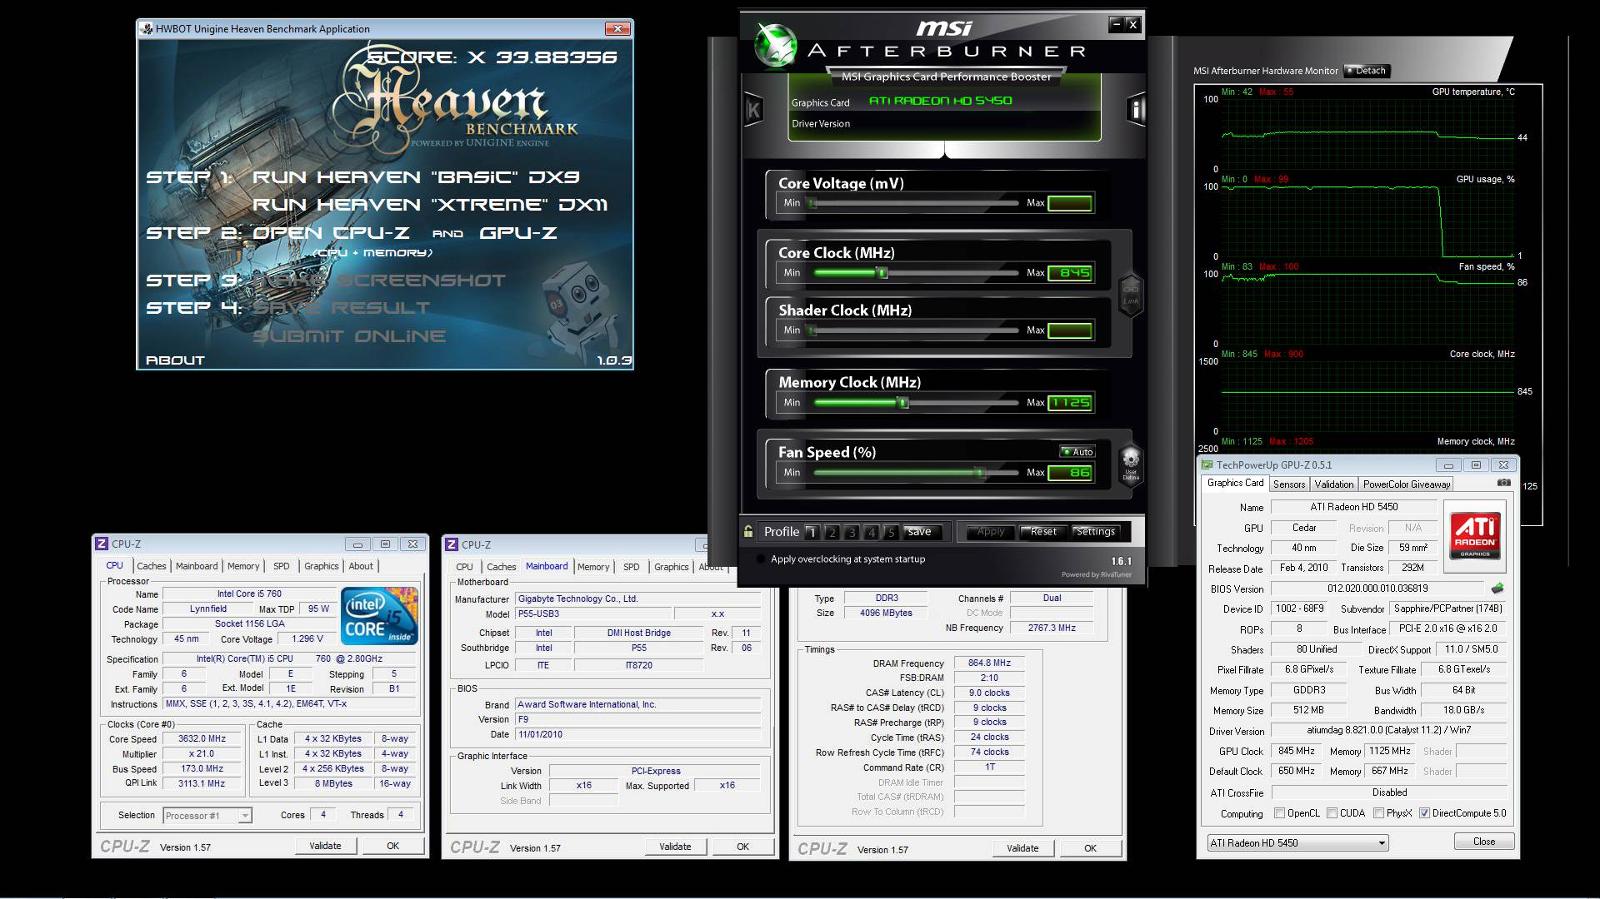Viewport: 1600px width, 899px height.
Task: Open the About tab in the CPU window of CPU-Z
Action: click(360, 566)
